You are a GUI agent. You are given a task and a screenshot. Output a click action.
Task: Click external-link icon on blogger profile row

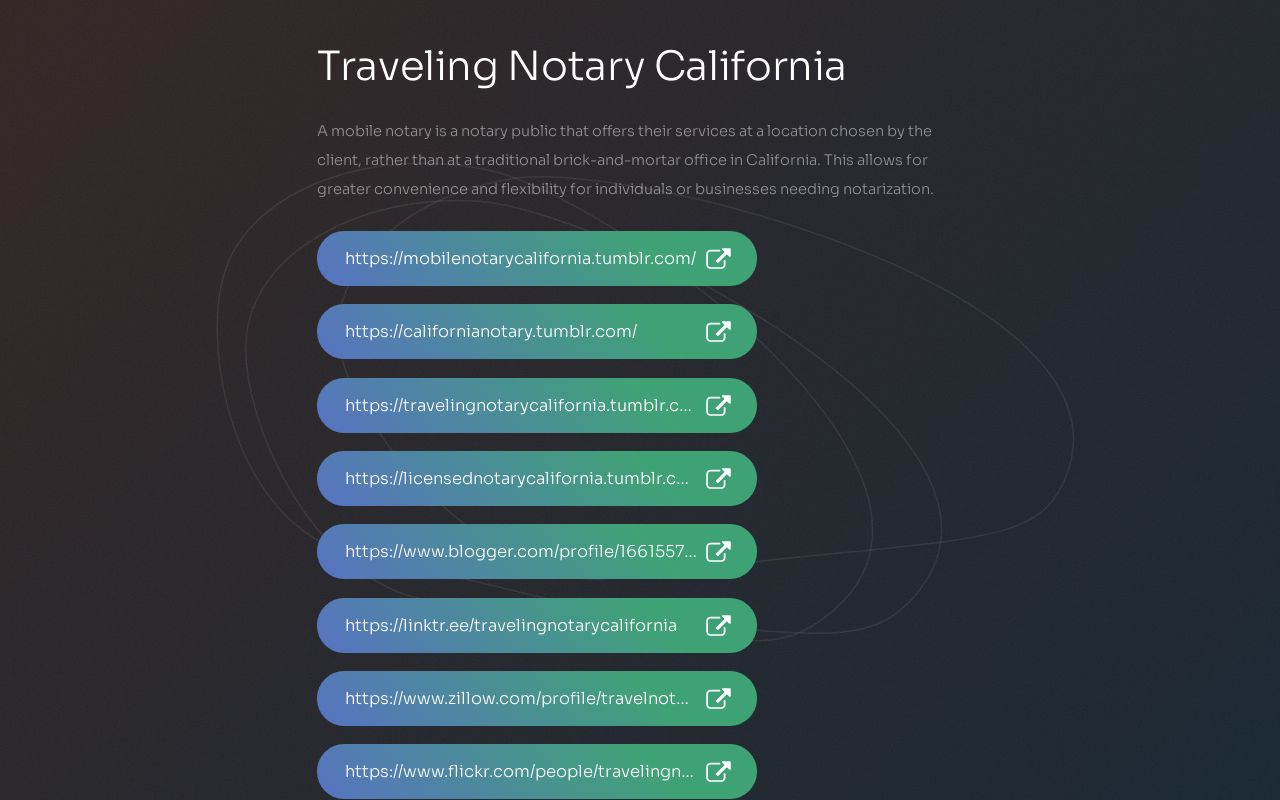coord(718,552)
